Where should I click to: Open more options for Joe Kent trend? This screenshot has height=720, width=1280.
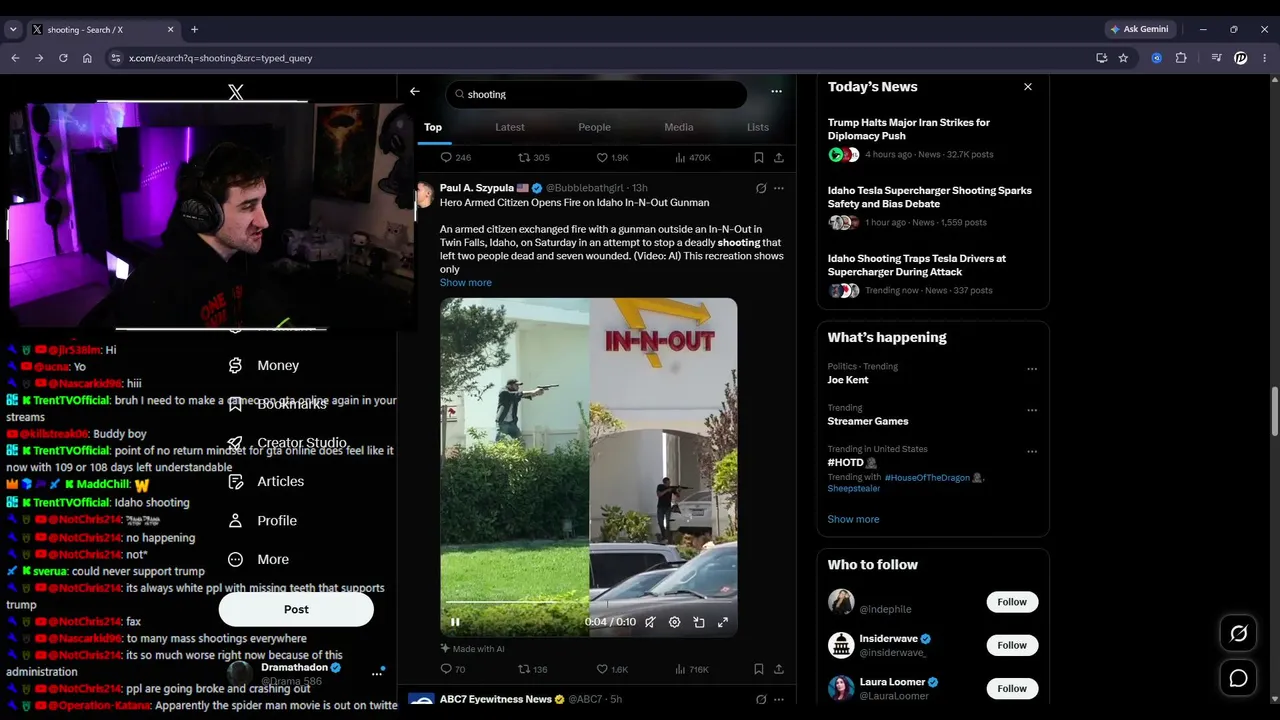[x=1032, y=369]
